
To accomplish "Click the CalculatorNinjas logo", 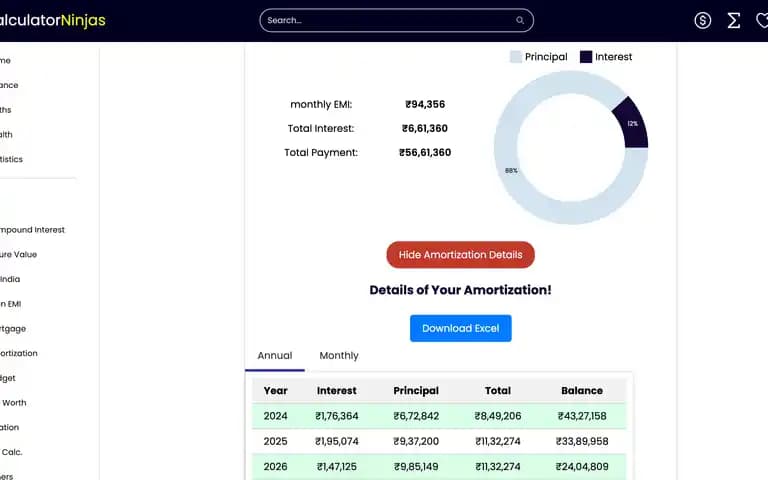I will 52,20.
